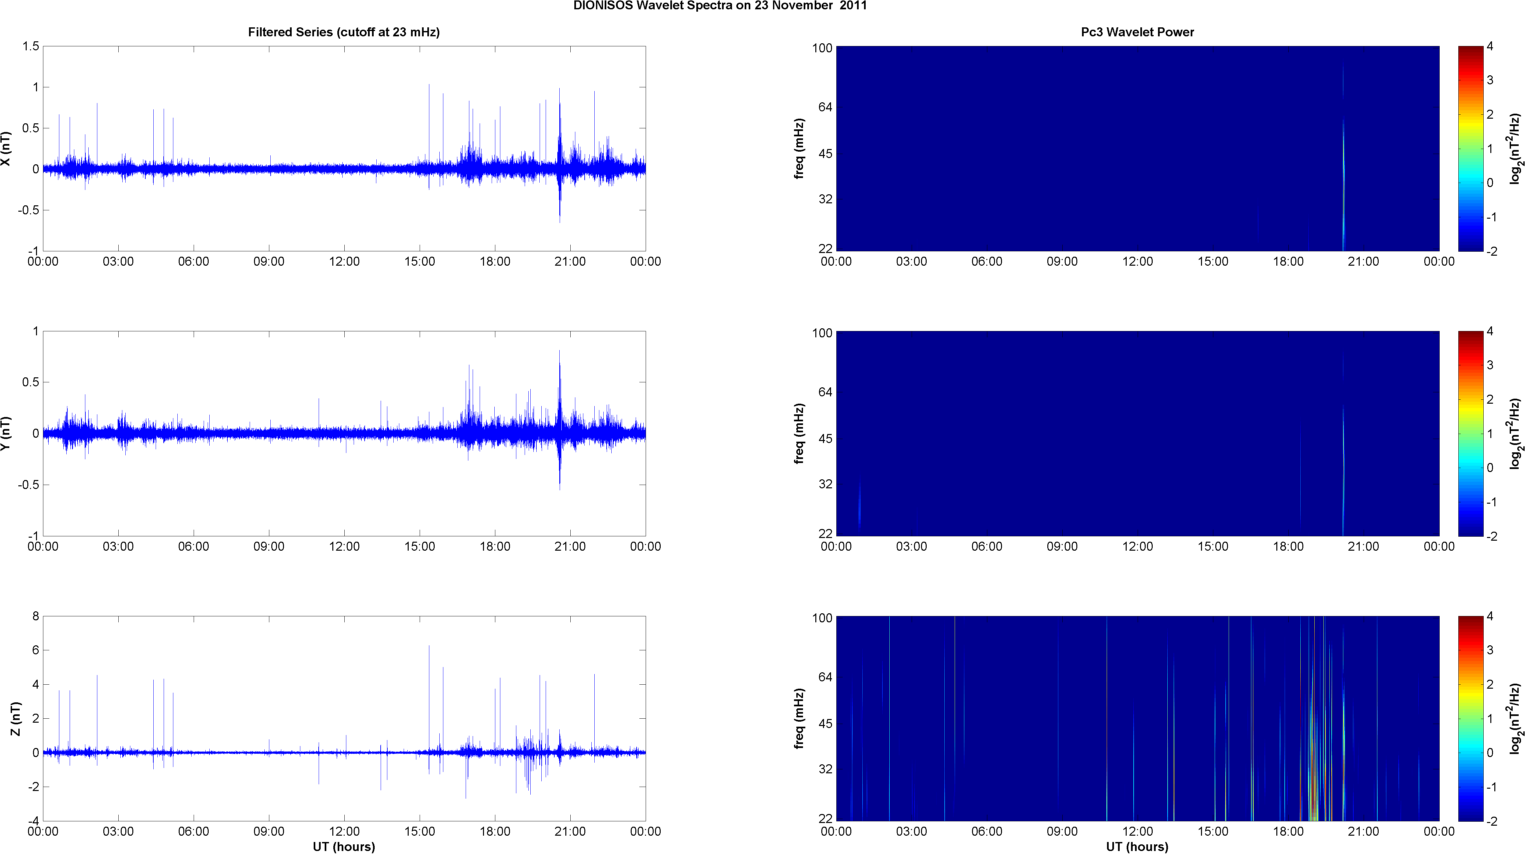1525x854 pixels.
Task: Click the freq (mHz) label of X spectrogram
Action: pyautogui.click(x=800, y=149)
